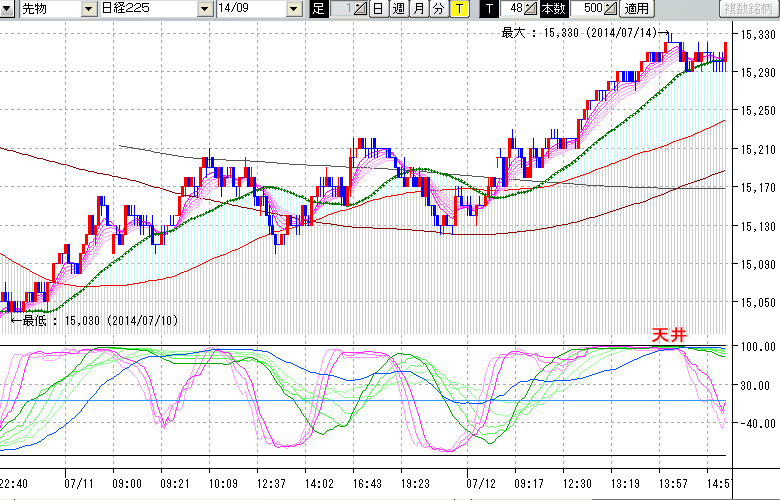Click the 適用 apply button

pyautogui.click(x=636, y=9)
